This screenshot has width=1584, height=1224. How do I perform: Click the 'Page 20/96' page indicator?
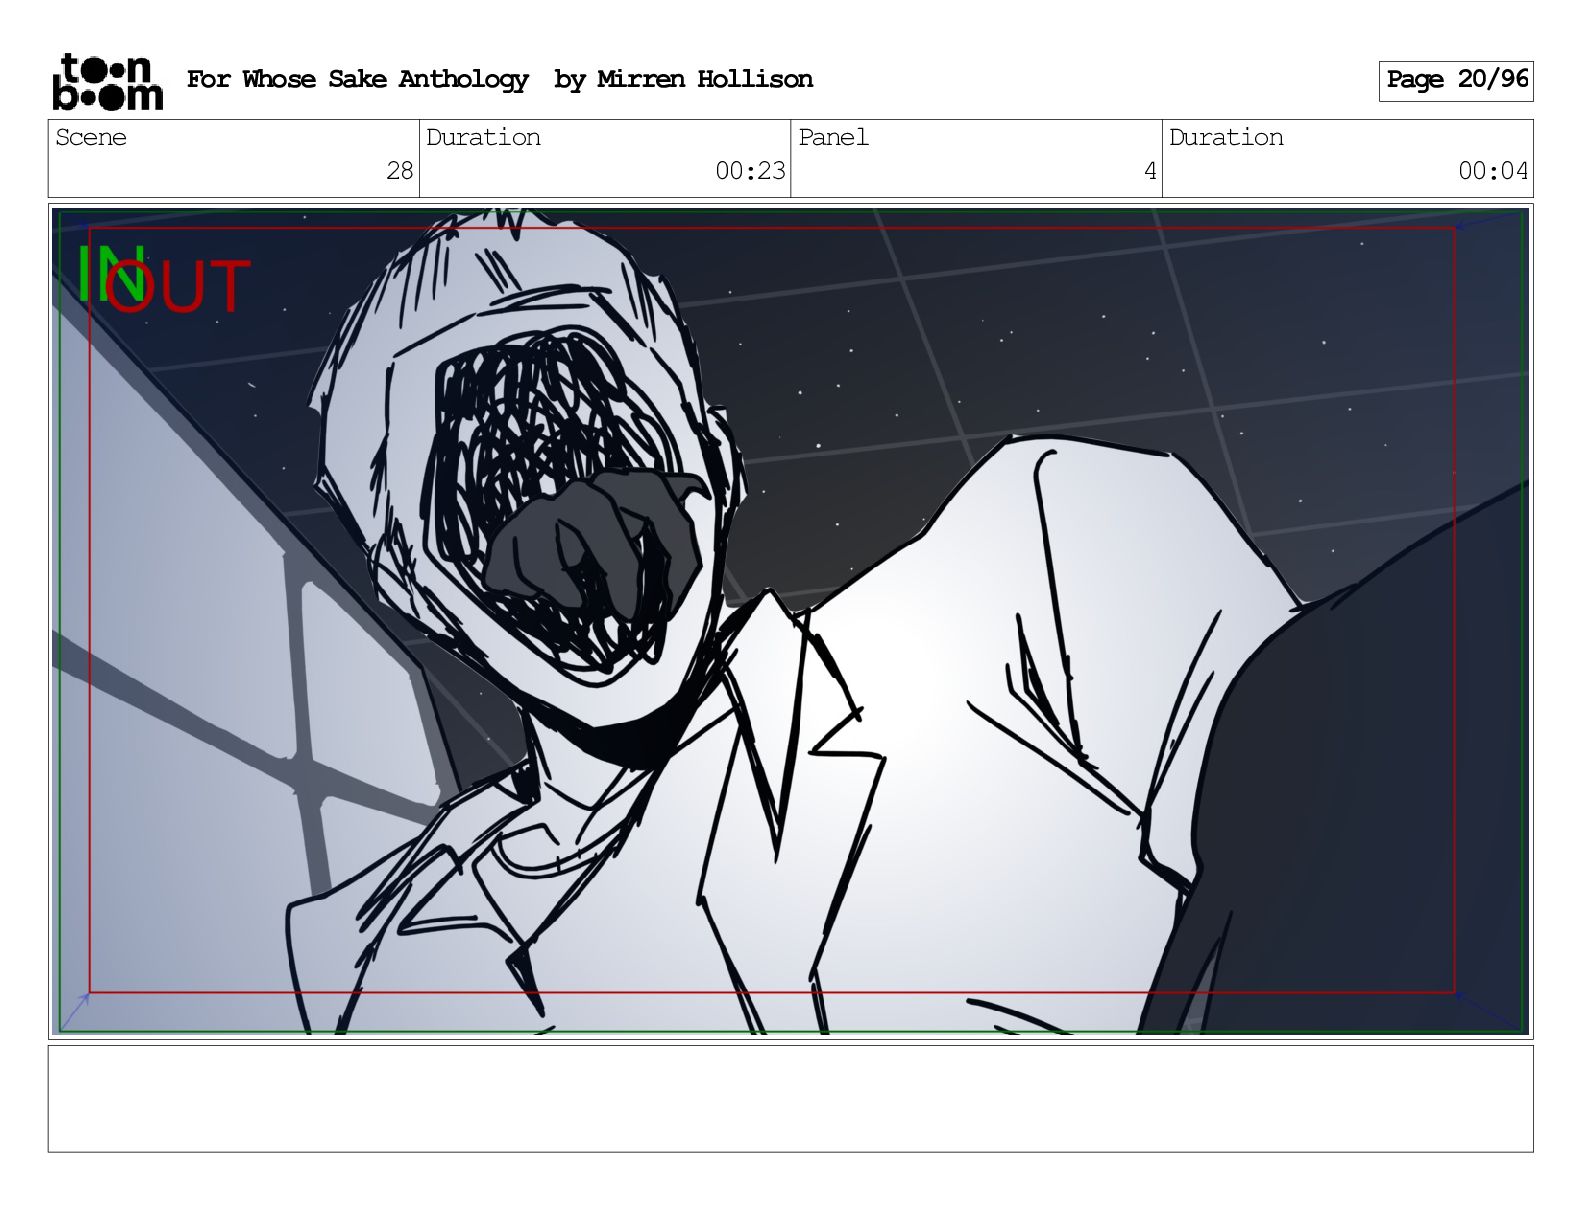1456,80
